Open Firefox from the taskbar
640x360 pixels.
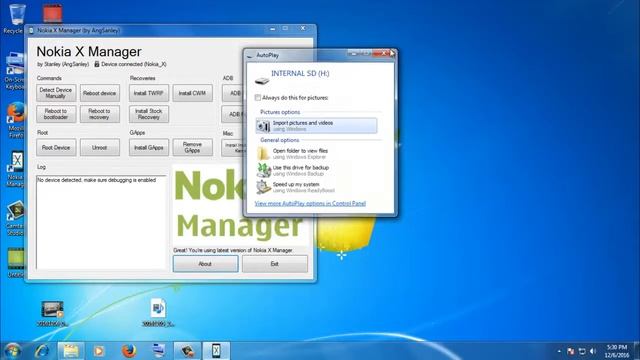tap(129, 351)
